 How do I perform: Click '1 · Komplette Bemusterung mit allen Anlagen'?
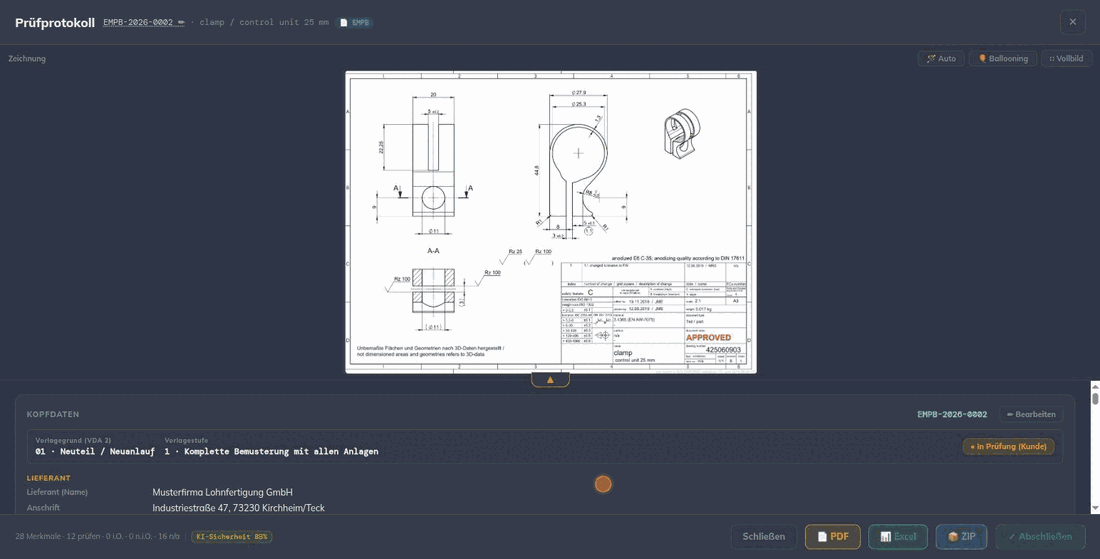click(271, 452)
